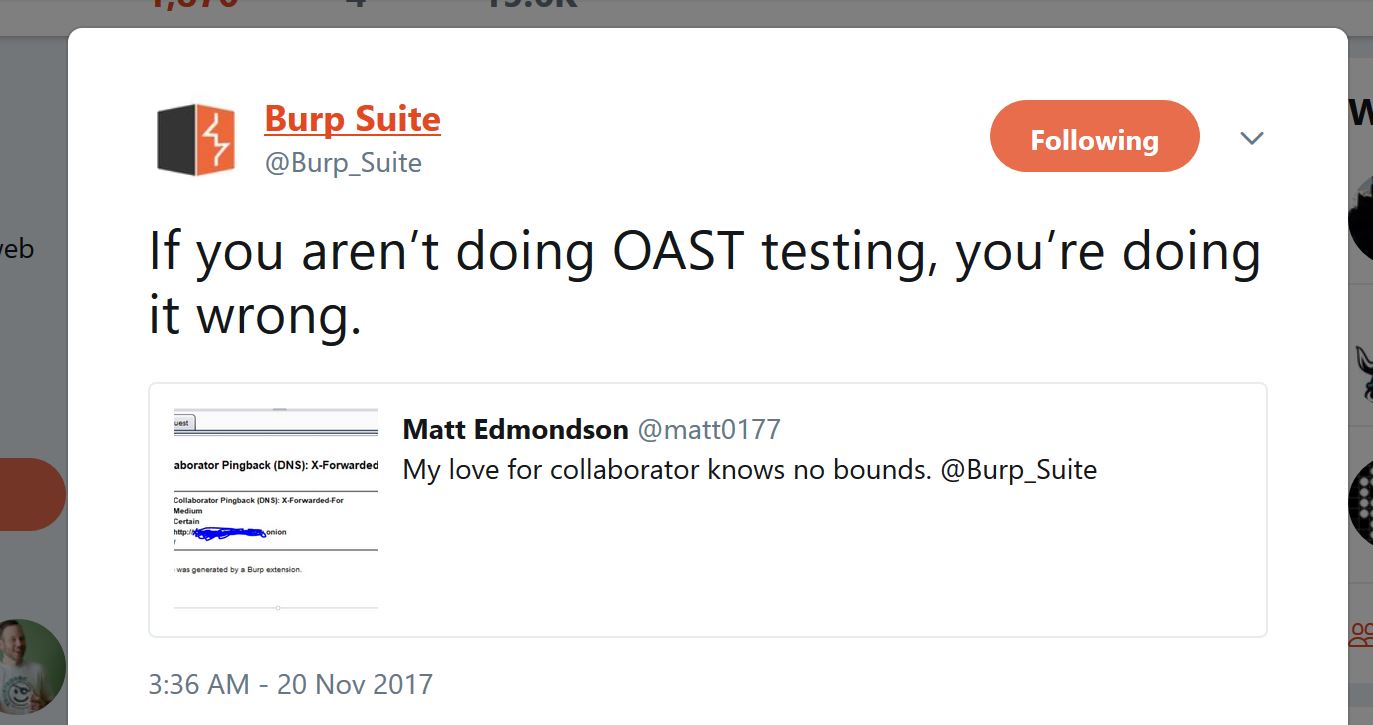Viewport: 1373px width, 725px height.
Task: Open the Collaborator Pingback screenshot thumbnail
Action: (276, 509)
